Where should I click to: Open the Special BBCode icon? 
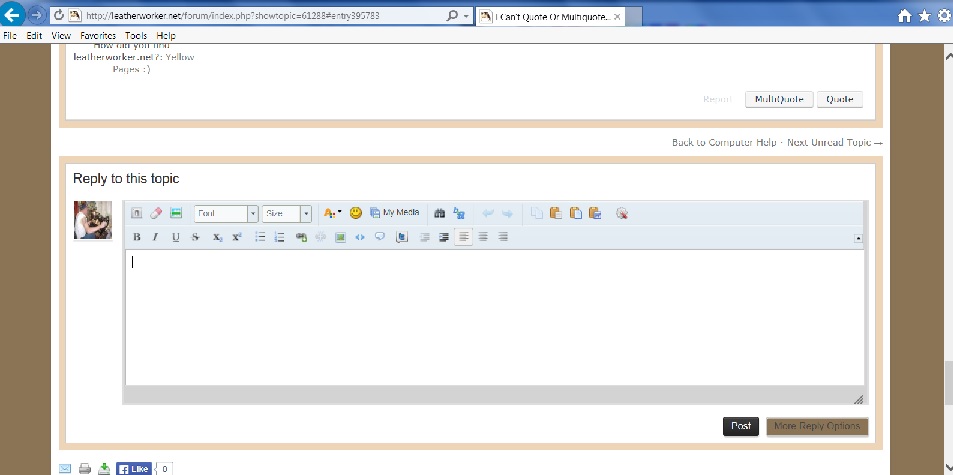click(176, 213)
